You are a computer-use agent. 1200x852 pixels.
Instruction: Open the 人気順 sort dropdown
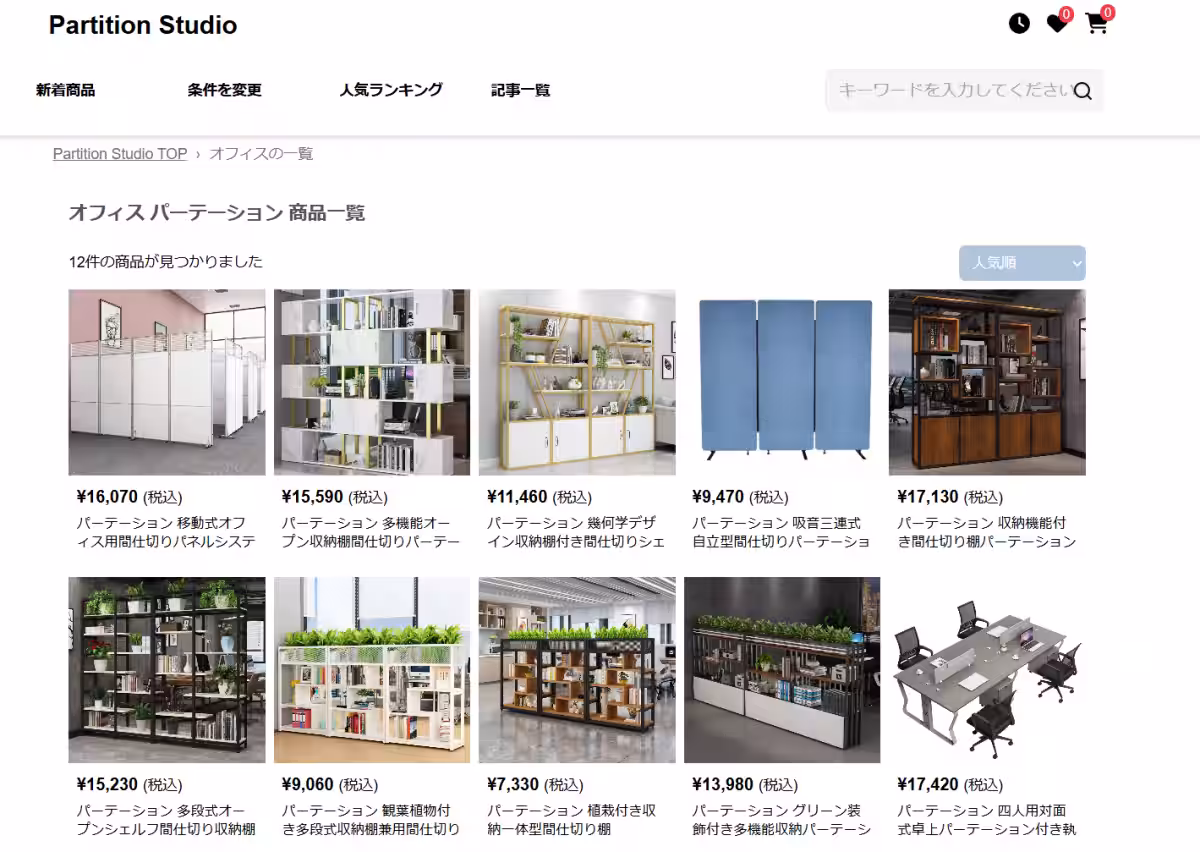(x=1021, y=263)
